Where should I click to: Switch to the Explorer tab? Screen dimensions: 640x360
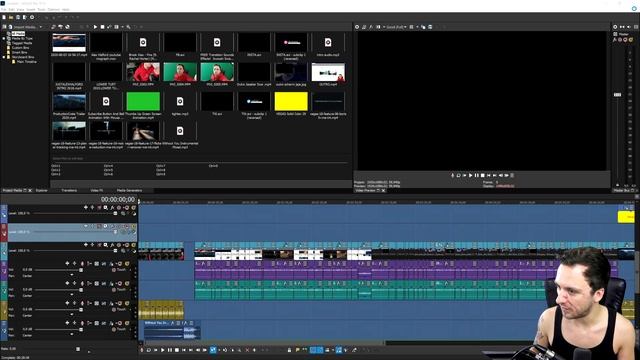click(42, 191)
